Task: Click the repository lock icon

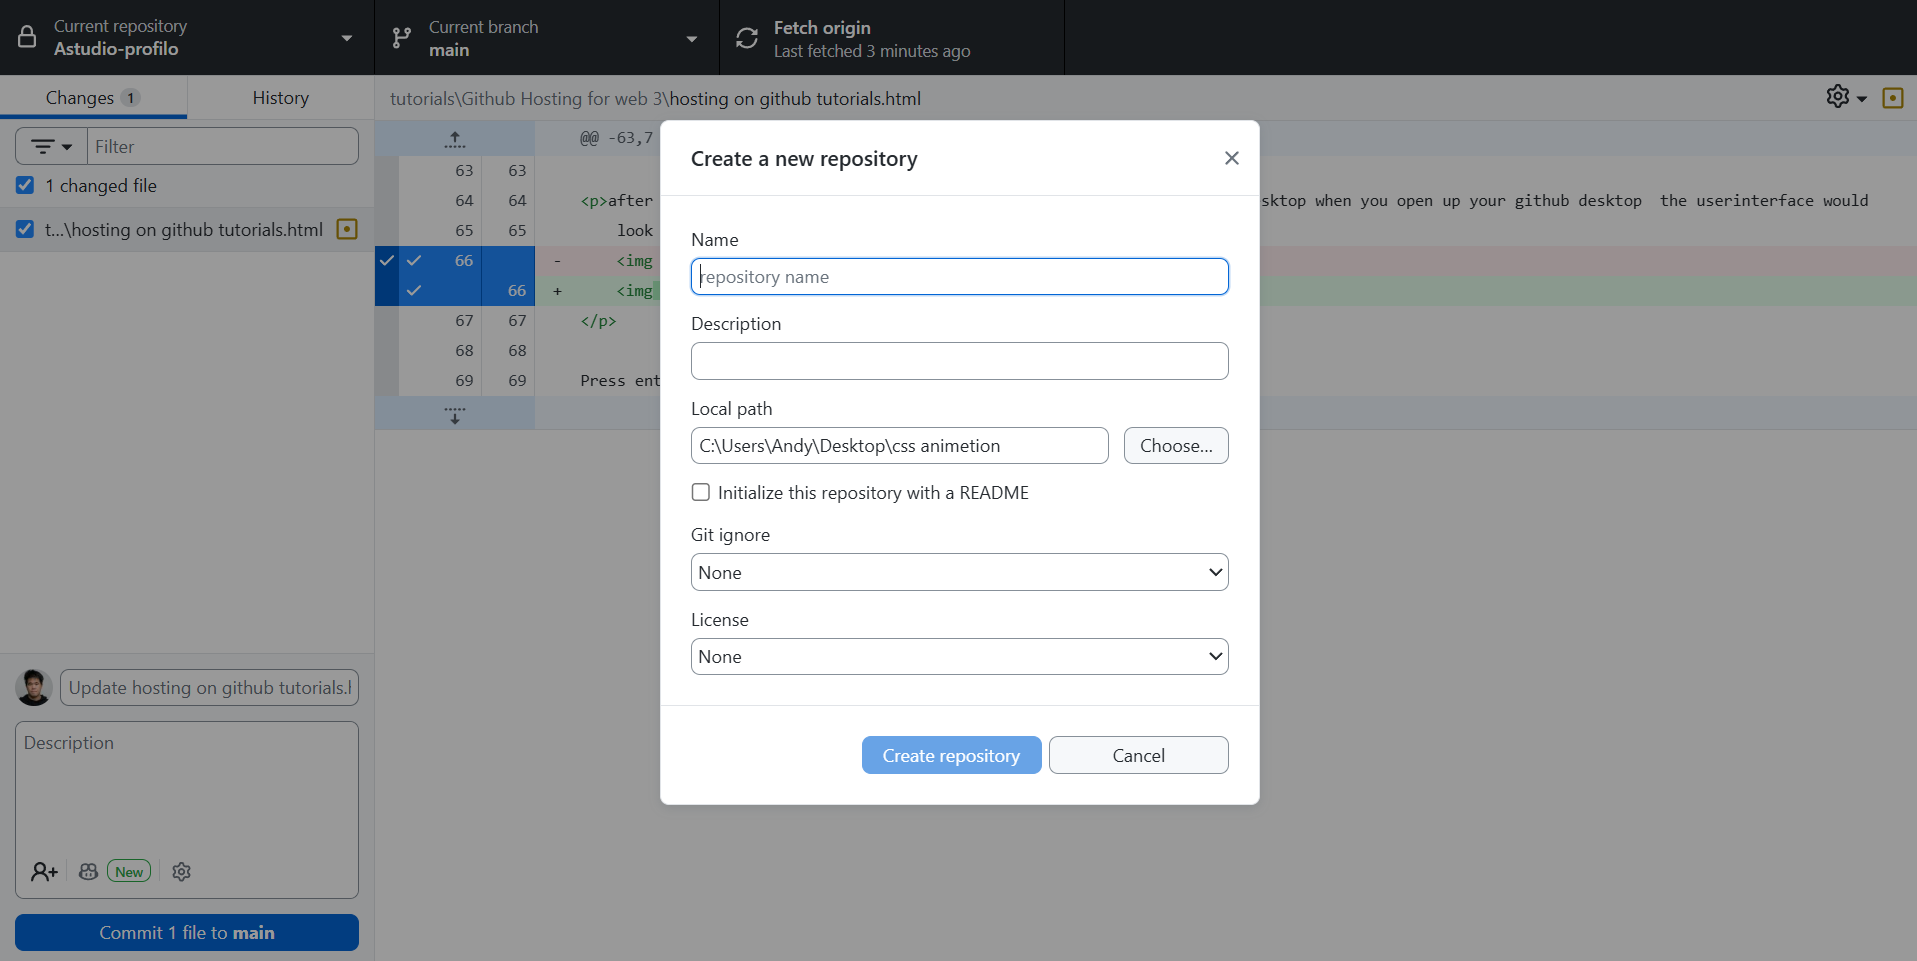Action: (x=27, y=38)
